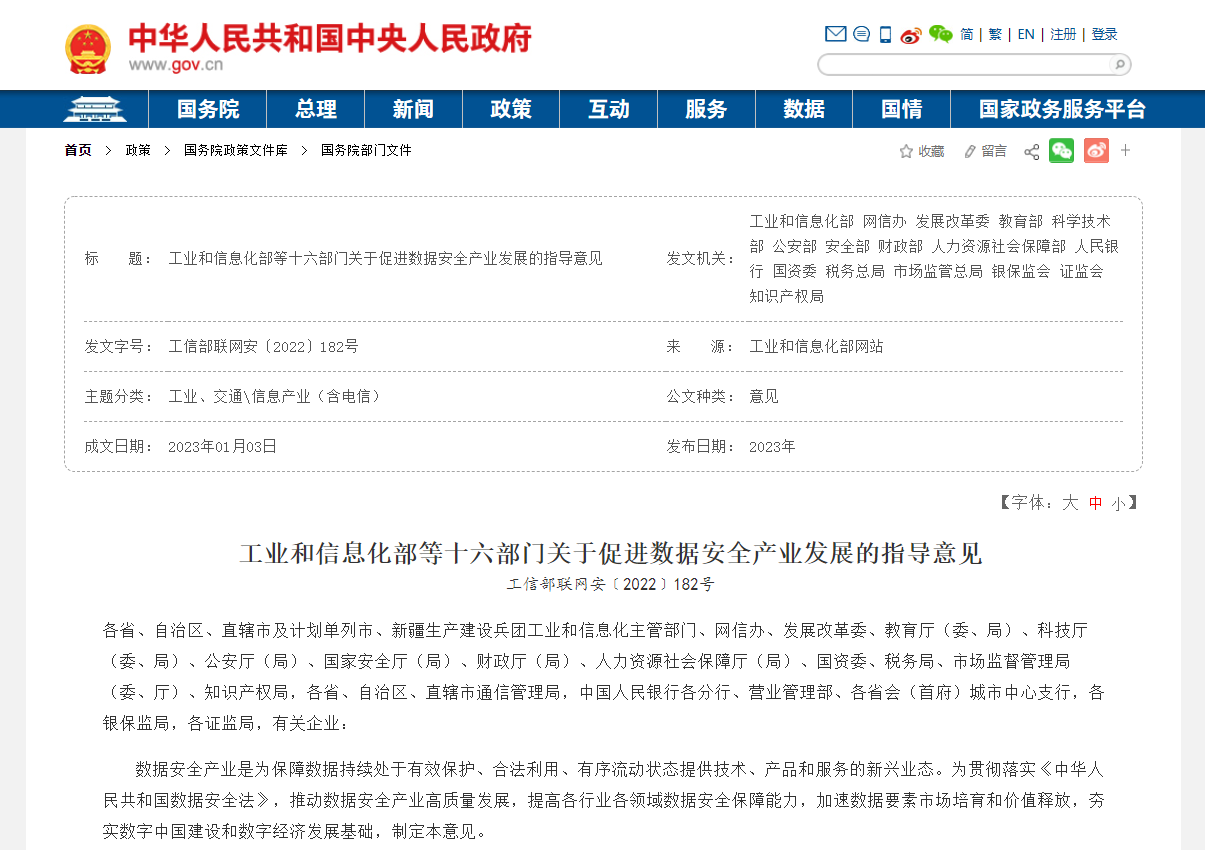This screenshot has width=1205, height=850.
Task: Go to 首页 in the breadcrumb
Action: click(x=78, y=150)
